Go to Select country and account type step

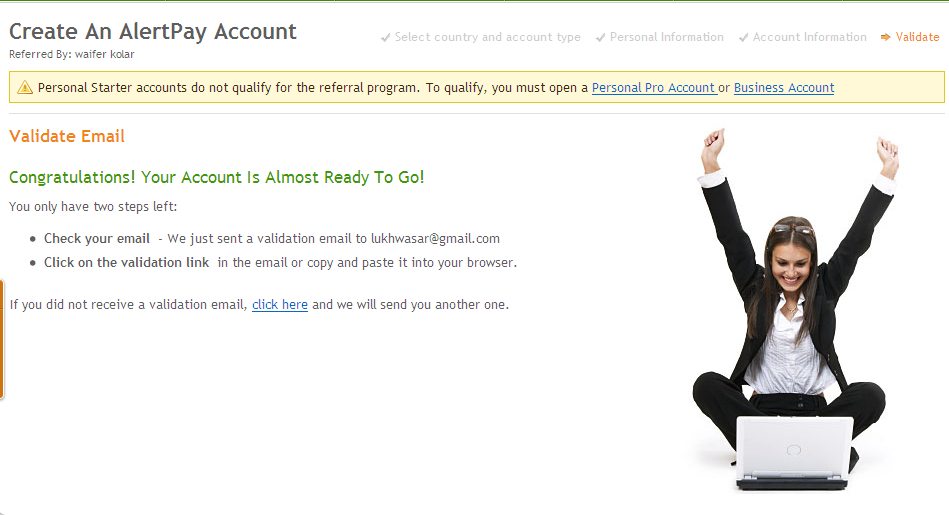487,38
